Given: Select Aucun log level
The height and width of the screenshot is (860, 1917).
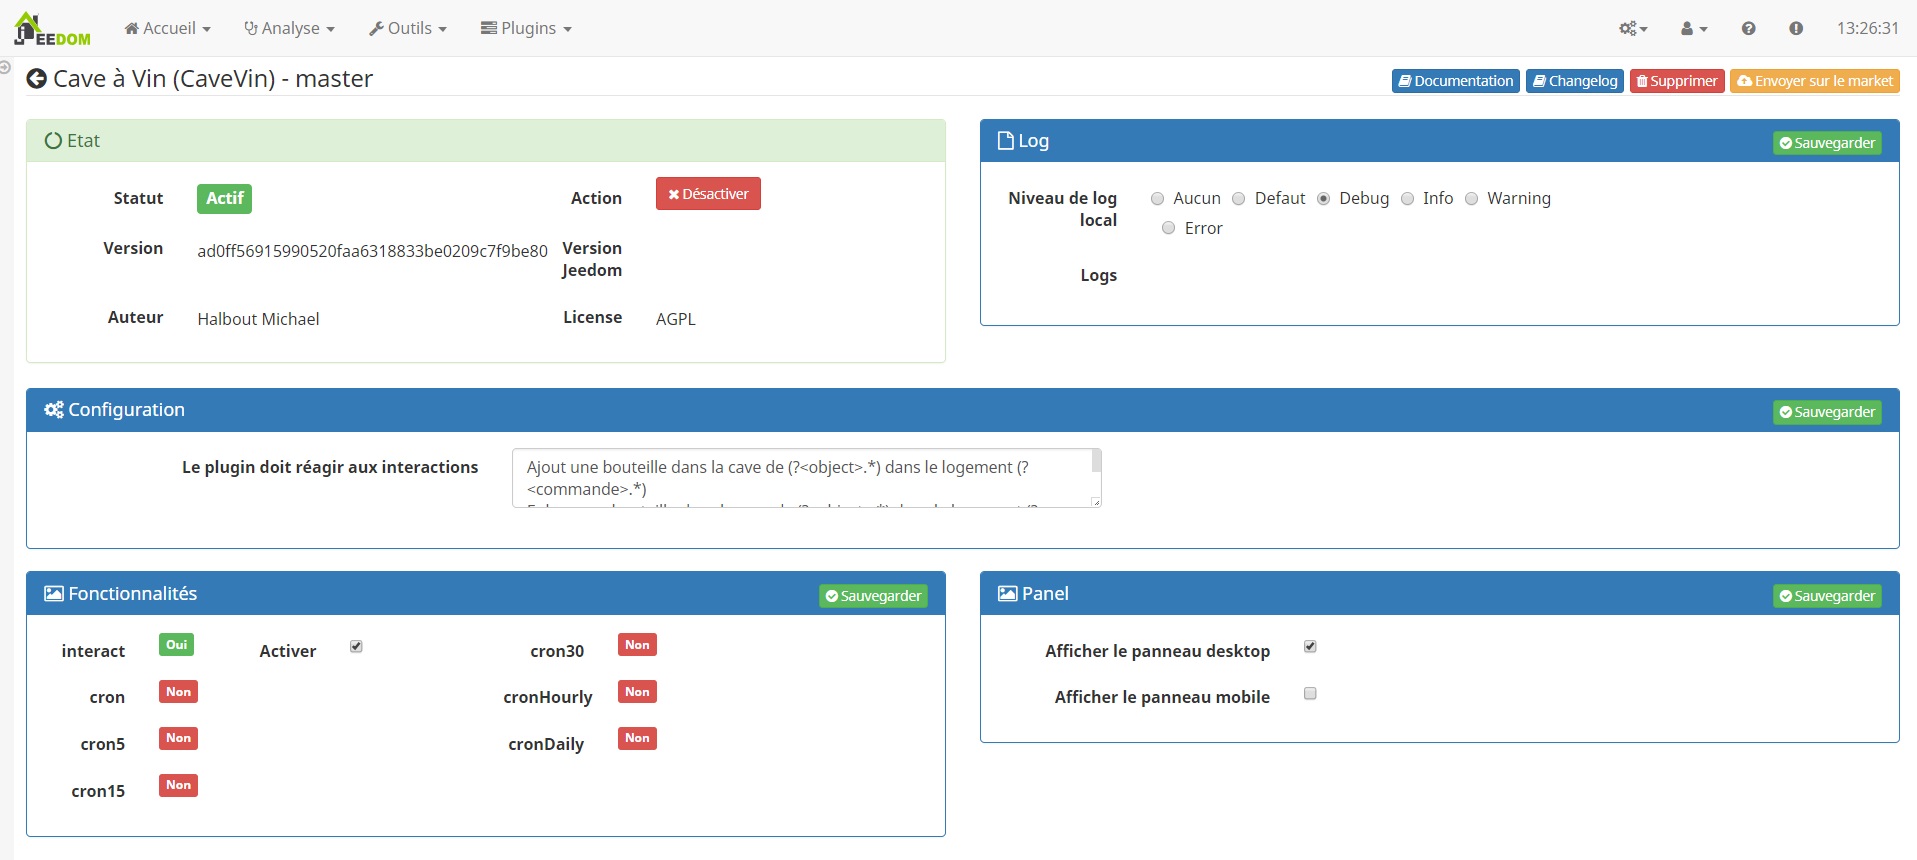Looking at the screenshot, I should pyautogui.click(x=1157, y=199).
